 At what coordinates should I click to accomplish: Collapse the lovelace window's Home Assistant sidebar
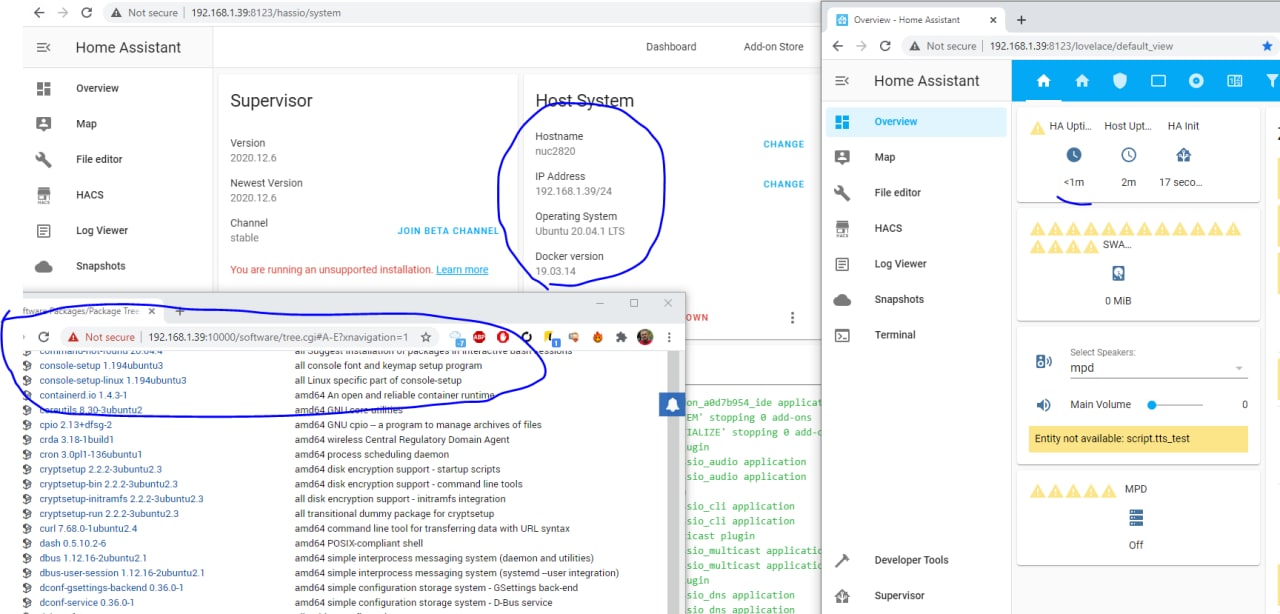(x=842, y=81)
